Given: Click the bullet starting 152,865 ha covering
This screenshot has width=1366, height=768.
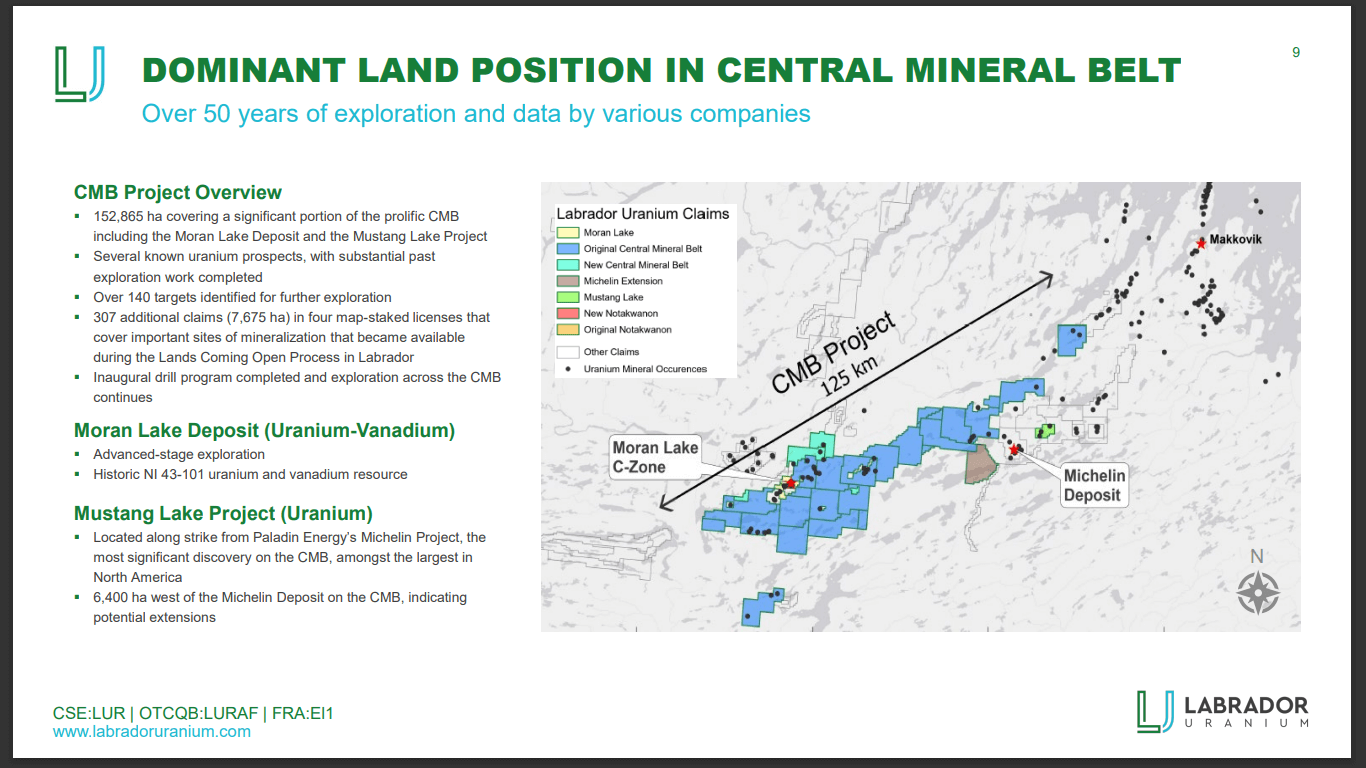Looking at the screenshot, I should point(290,226).
